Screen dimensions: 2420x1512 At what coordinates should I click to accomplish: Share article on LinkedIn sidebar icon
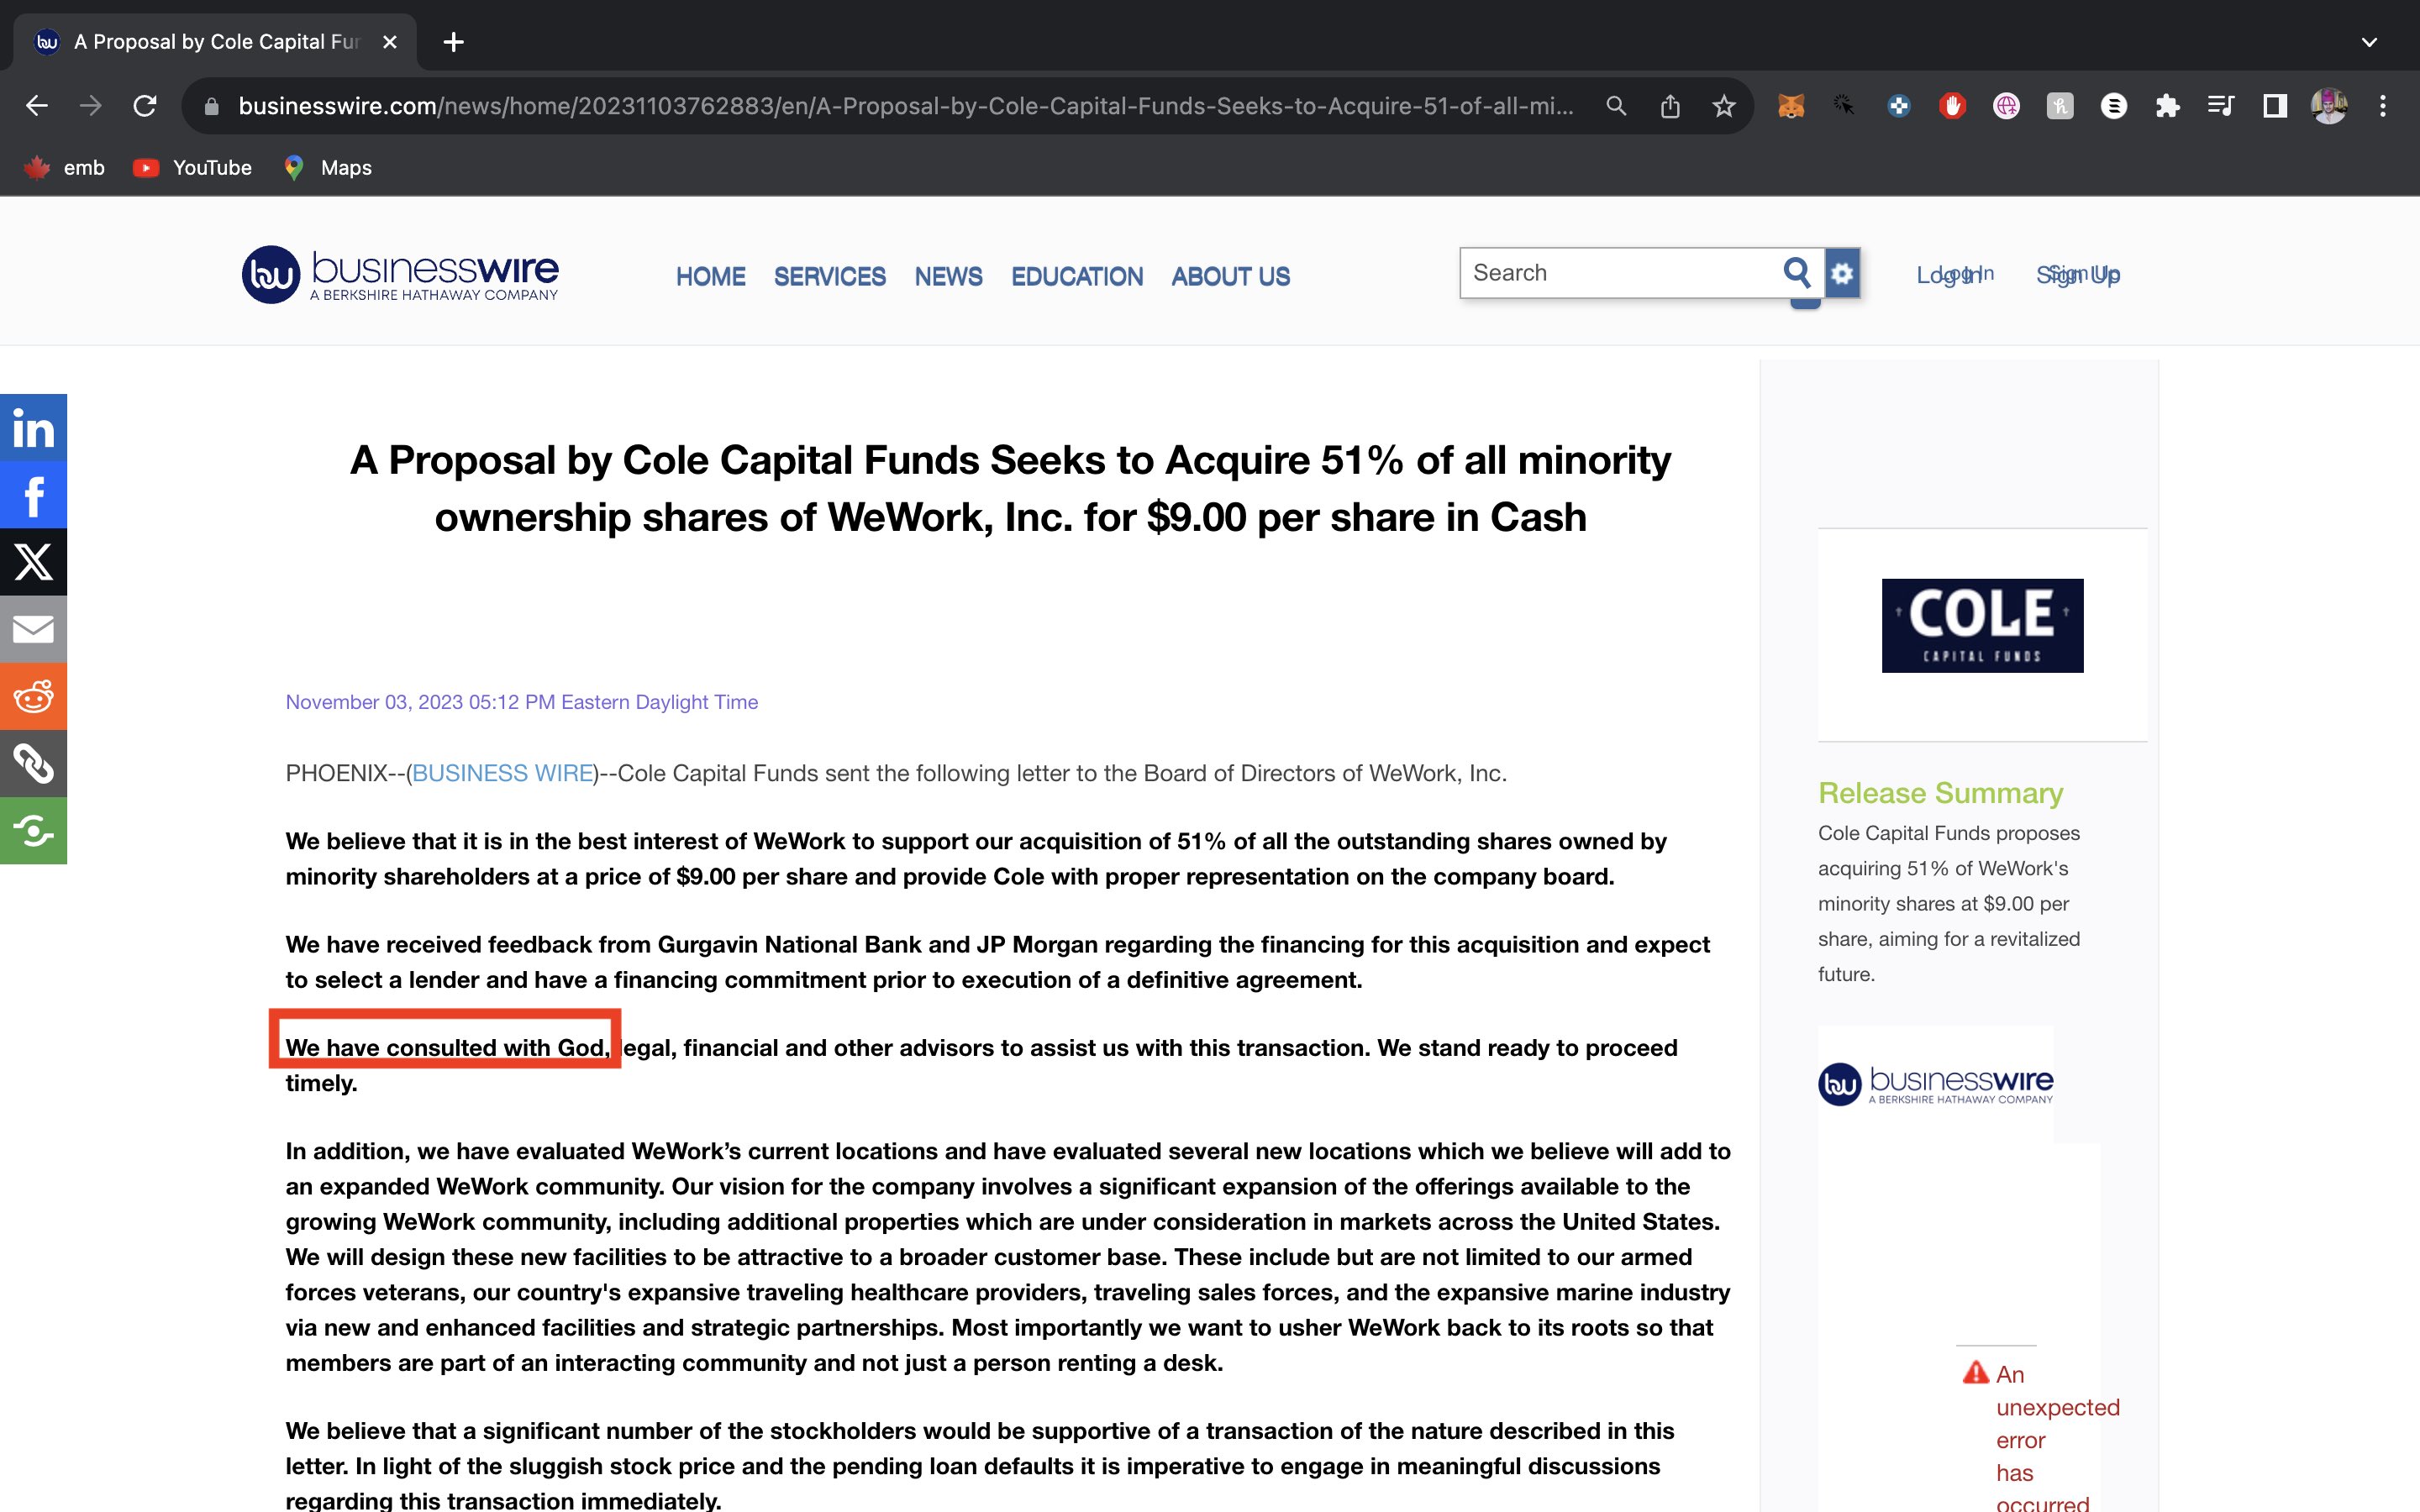pos(33,428)
